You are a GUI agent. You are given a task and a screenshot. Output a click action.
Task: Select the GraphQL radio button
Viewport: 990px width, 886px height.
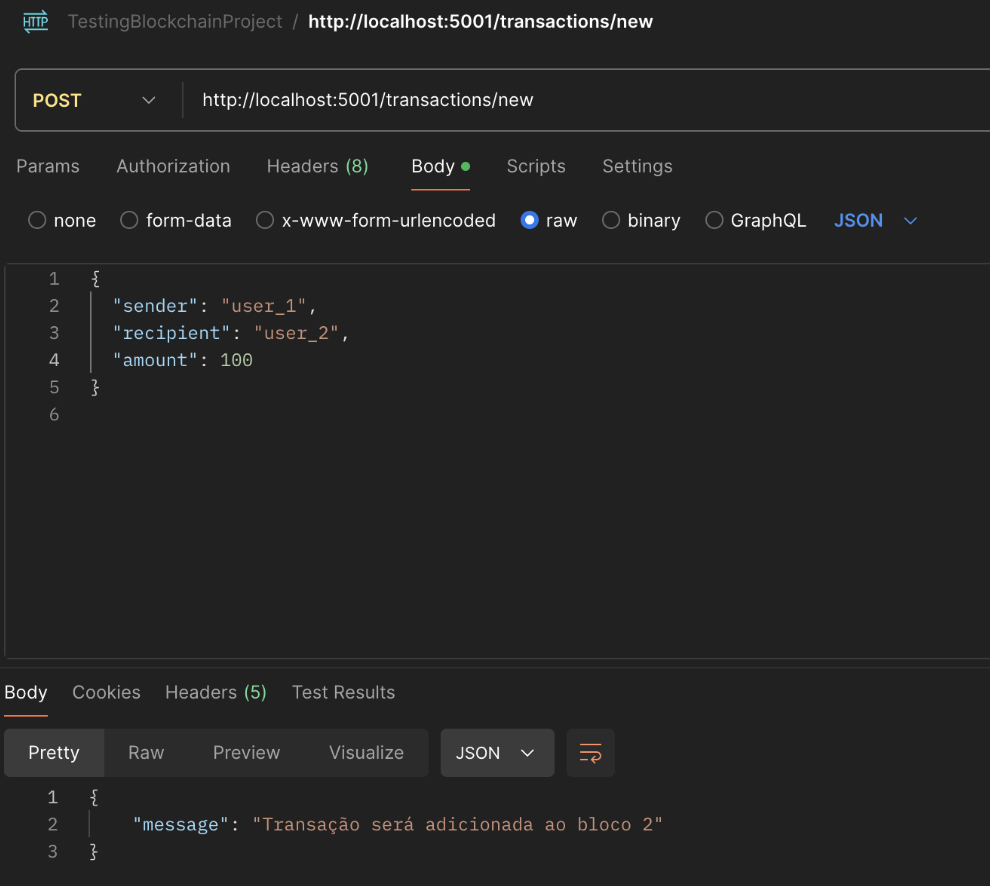pyautogui.click(x=714, y=220)
